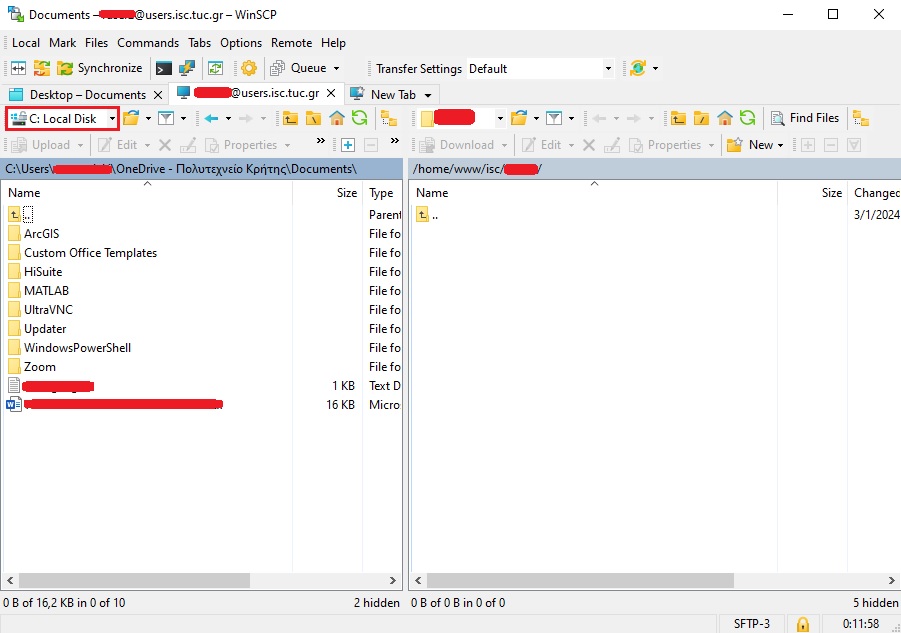Toggle the local directory tree icon
The height and width of the screenshot is (633, 901).
pos(388,118)
